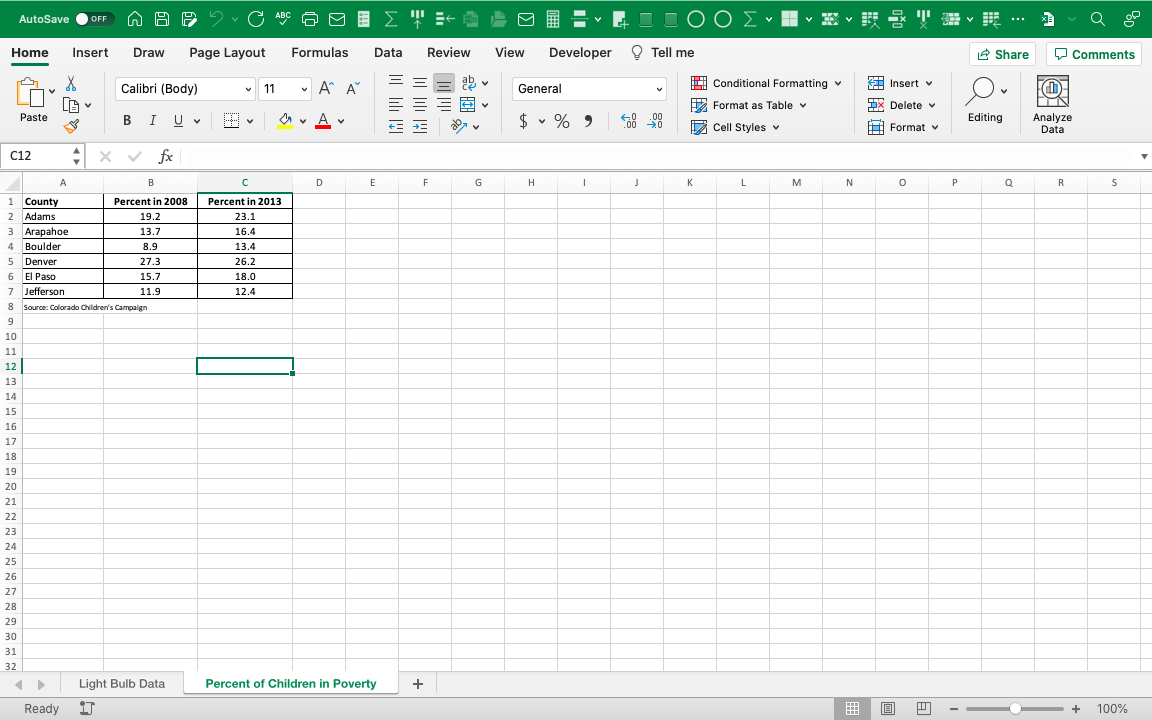Screen dimensions: 1152x720
Task: Open Conditional Formatting menu
Action: (766, 83)
